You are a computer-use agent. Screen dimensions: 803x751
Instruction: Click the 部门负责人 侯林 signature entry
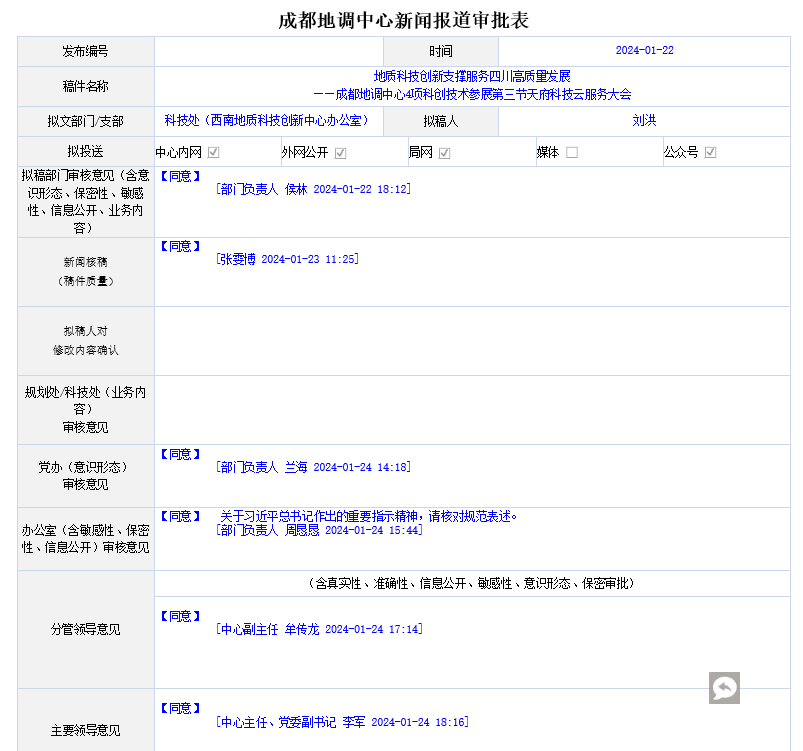tap(313, 189)
